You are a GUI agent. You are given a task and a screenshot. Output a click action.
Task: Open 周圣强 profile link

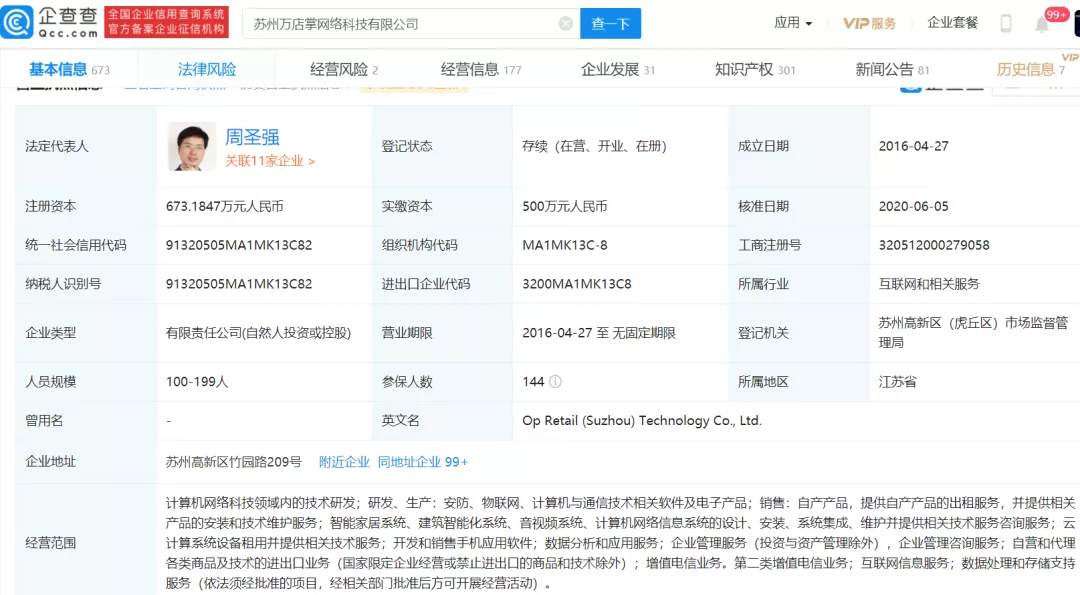point(252,137)
